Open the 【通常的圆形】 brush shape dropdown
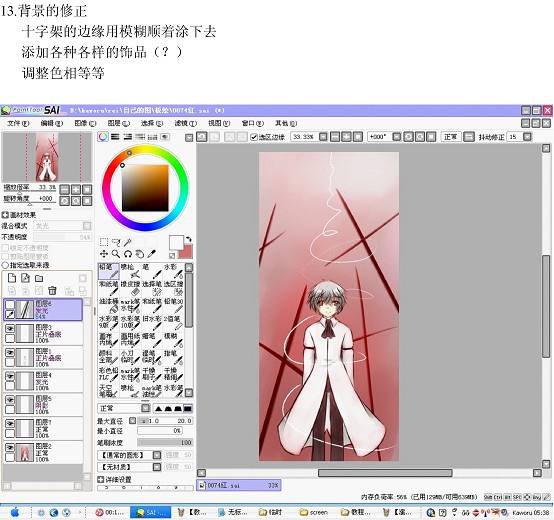The width and height of the screenshot is (554, 520). (157, 455)
